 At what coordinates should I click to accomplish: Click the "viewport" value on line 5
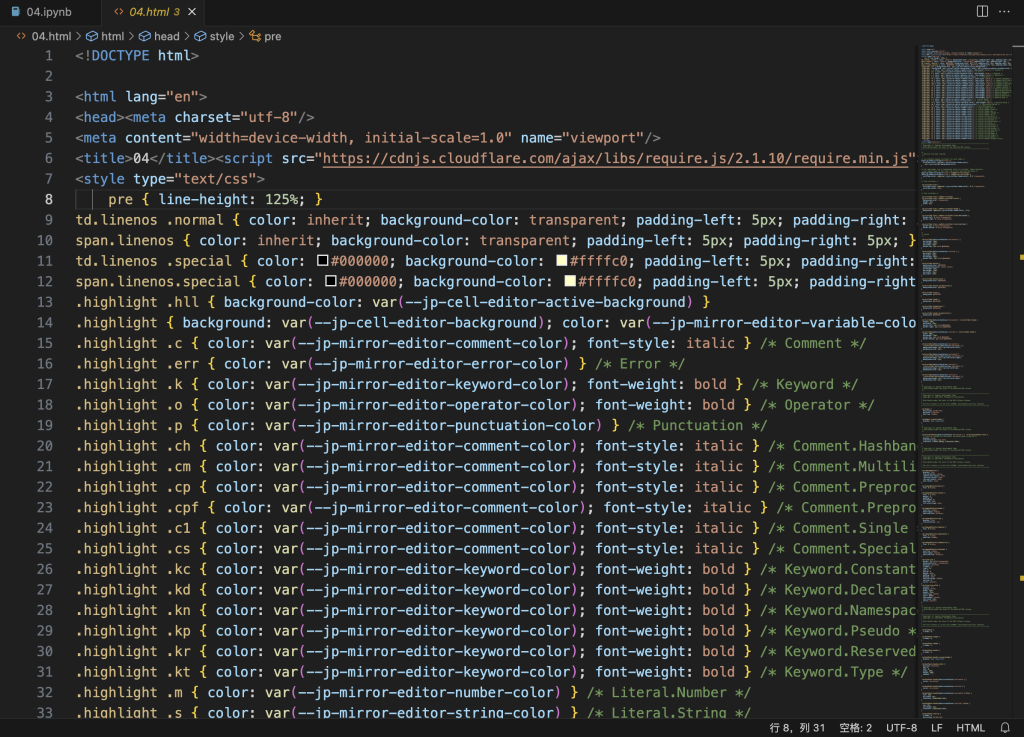pos(603,138)
